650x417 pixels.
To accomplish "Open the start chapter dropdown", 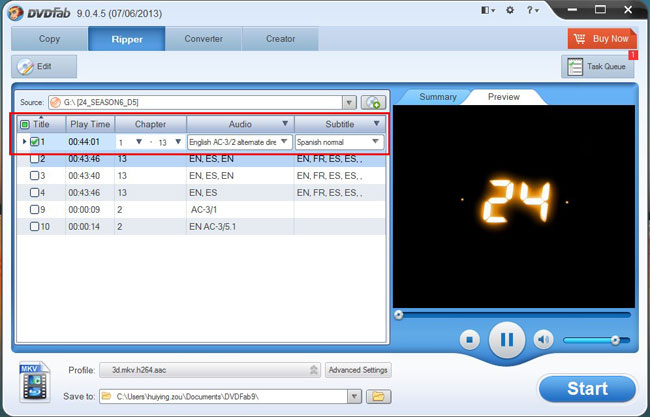I will pos(139,142).
